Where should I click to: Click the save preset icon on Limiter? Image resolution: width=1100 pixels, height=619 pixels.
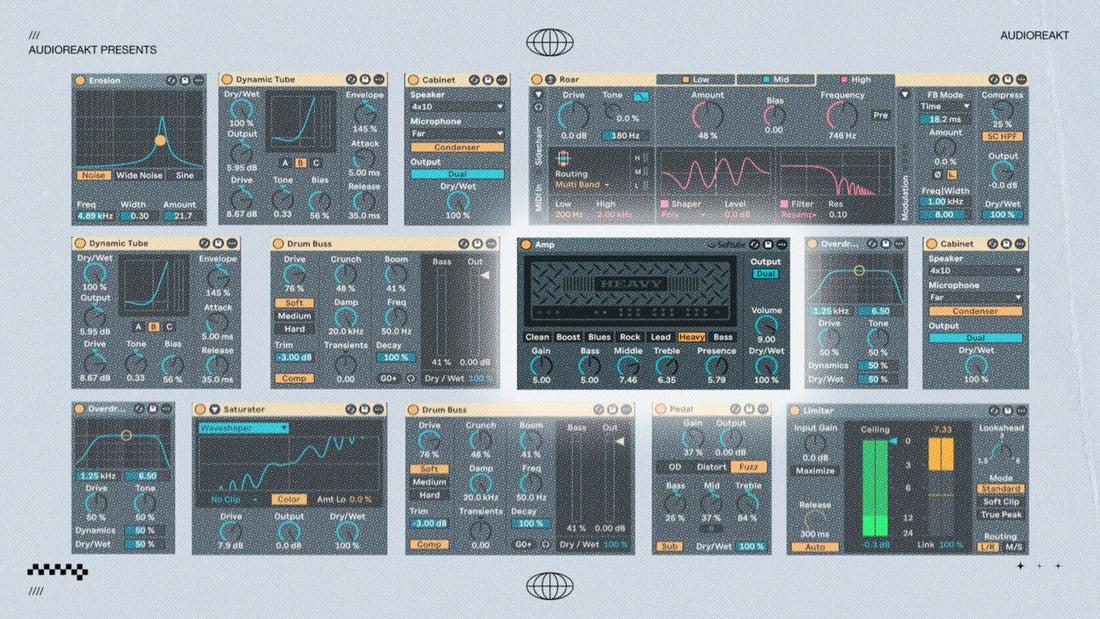1006,410
